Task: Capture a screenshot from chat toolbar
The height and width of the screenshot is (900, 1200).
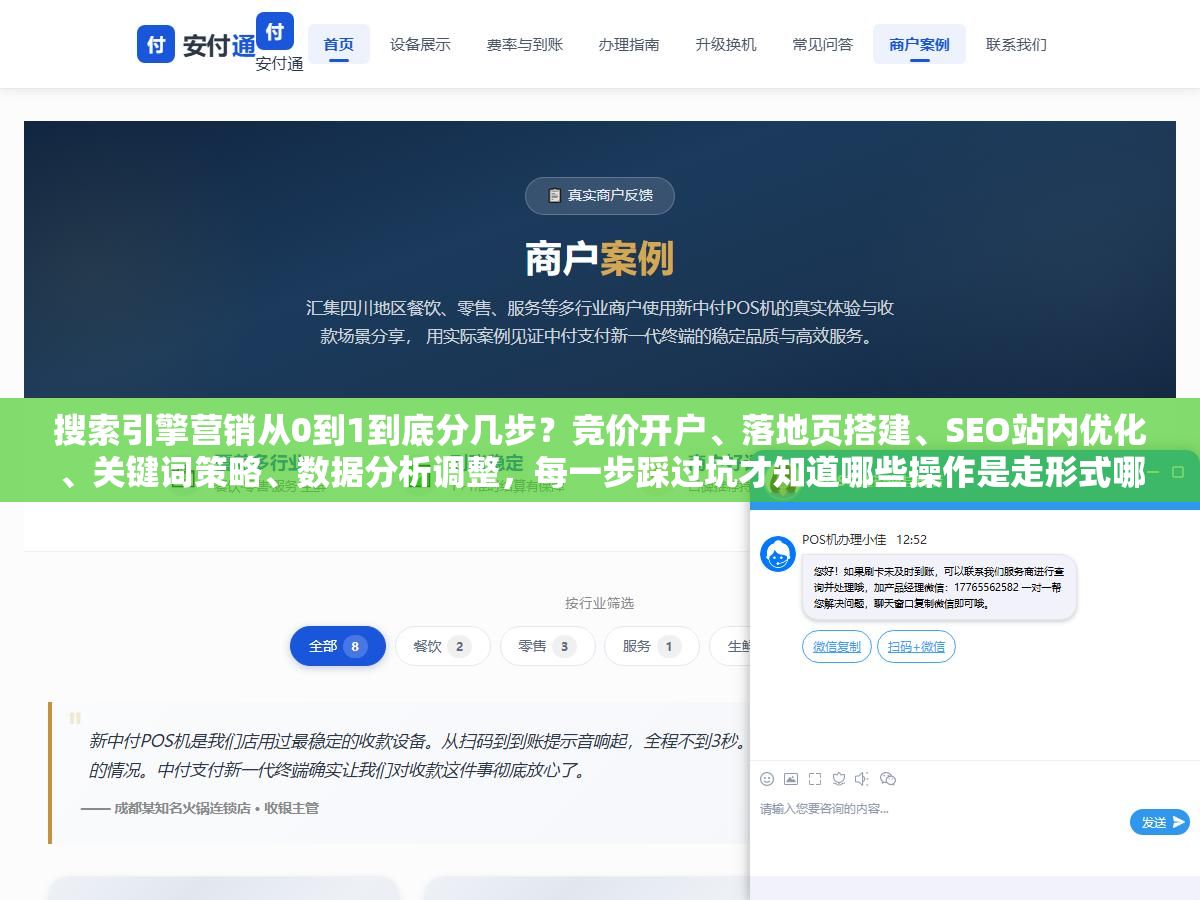Action: click(x=815, y=779)
